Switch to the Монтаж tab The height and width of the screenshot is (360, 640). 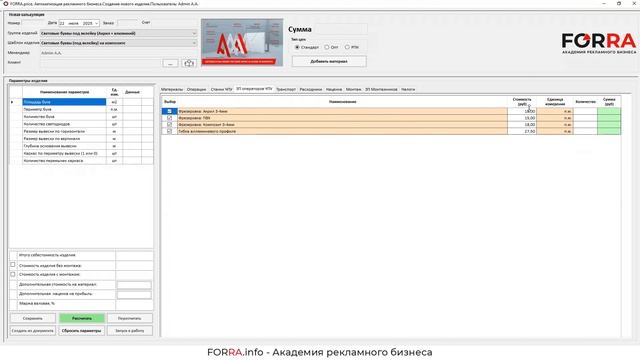[x=353, y=89]
